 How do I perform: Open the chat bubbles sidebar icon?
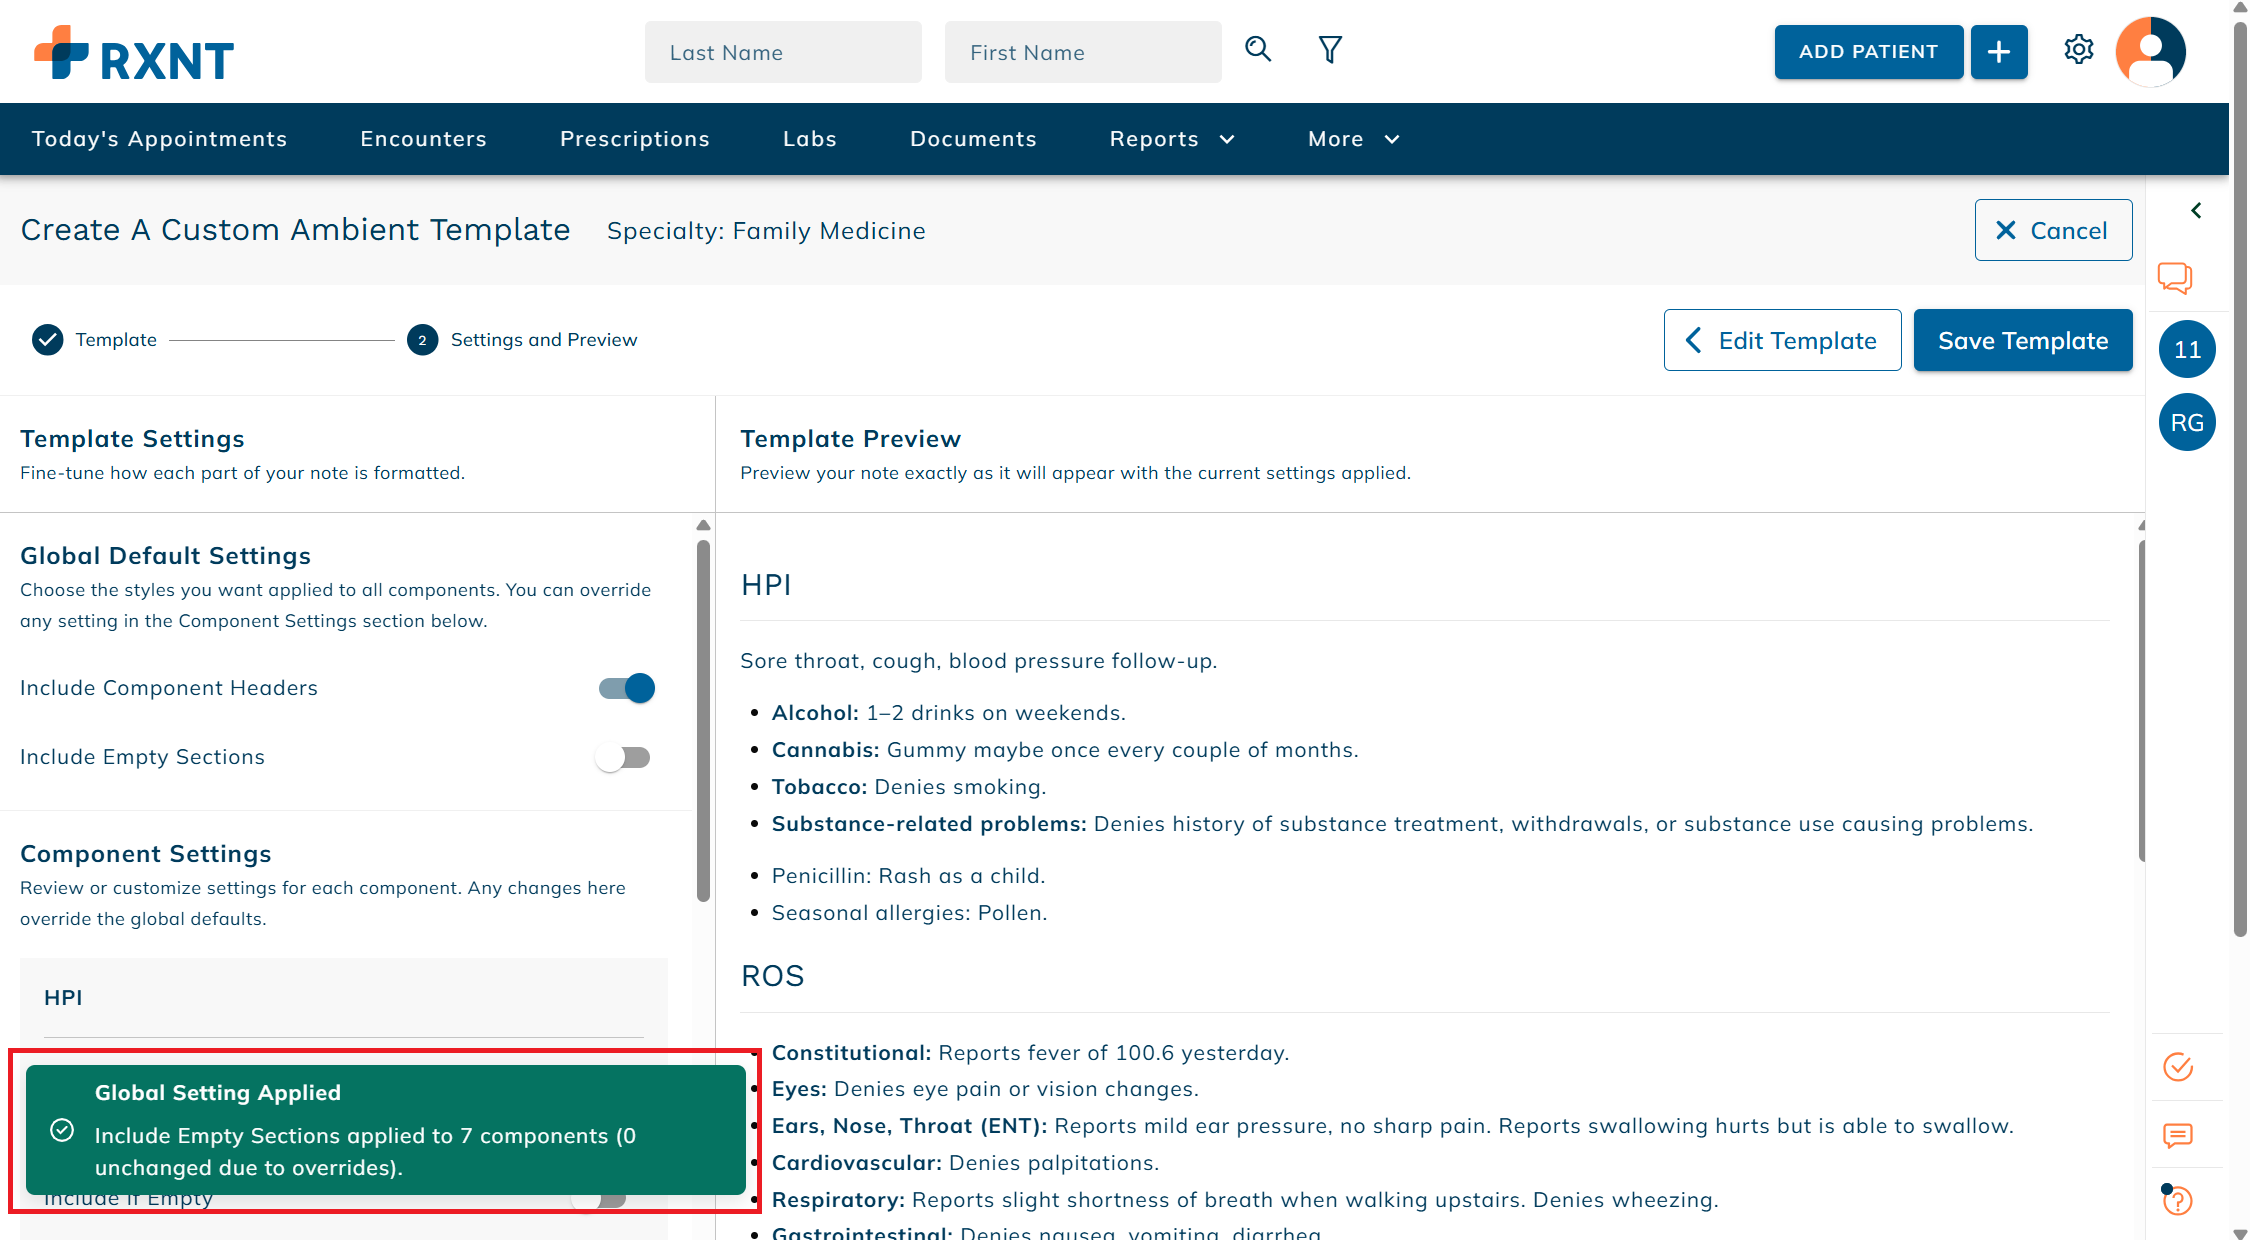(x=2175, y=277)
